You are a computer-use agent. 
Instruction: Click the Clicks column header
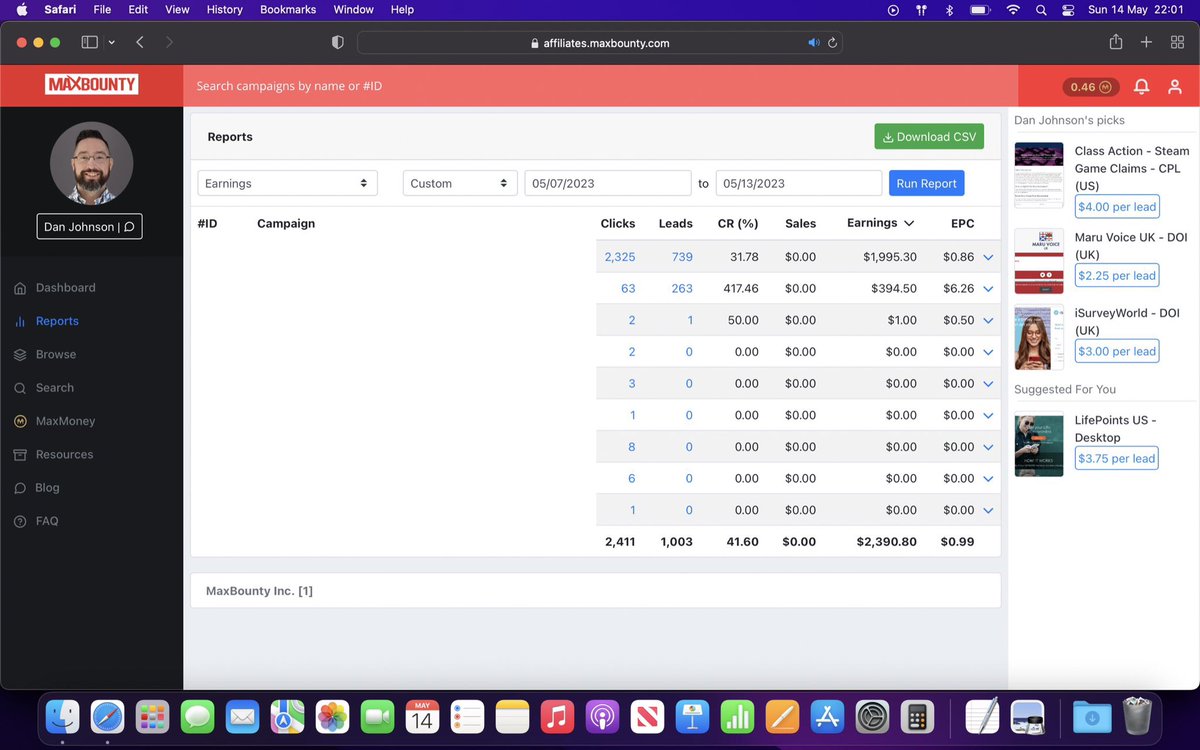pyautogui.click(x=618, y=224)
